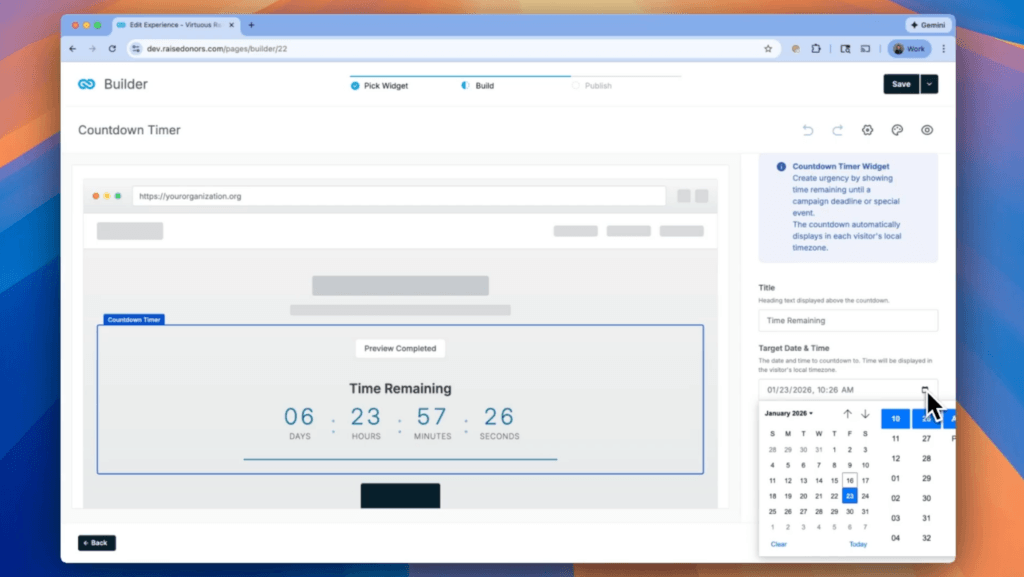Open Chrome extensions puzzle icon
Viewport: 1024px width, 577px height.
pos(816,48)
